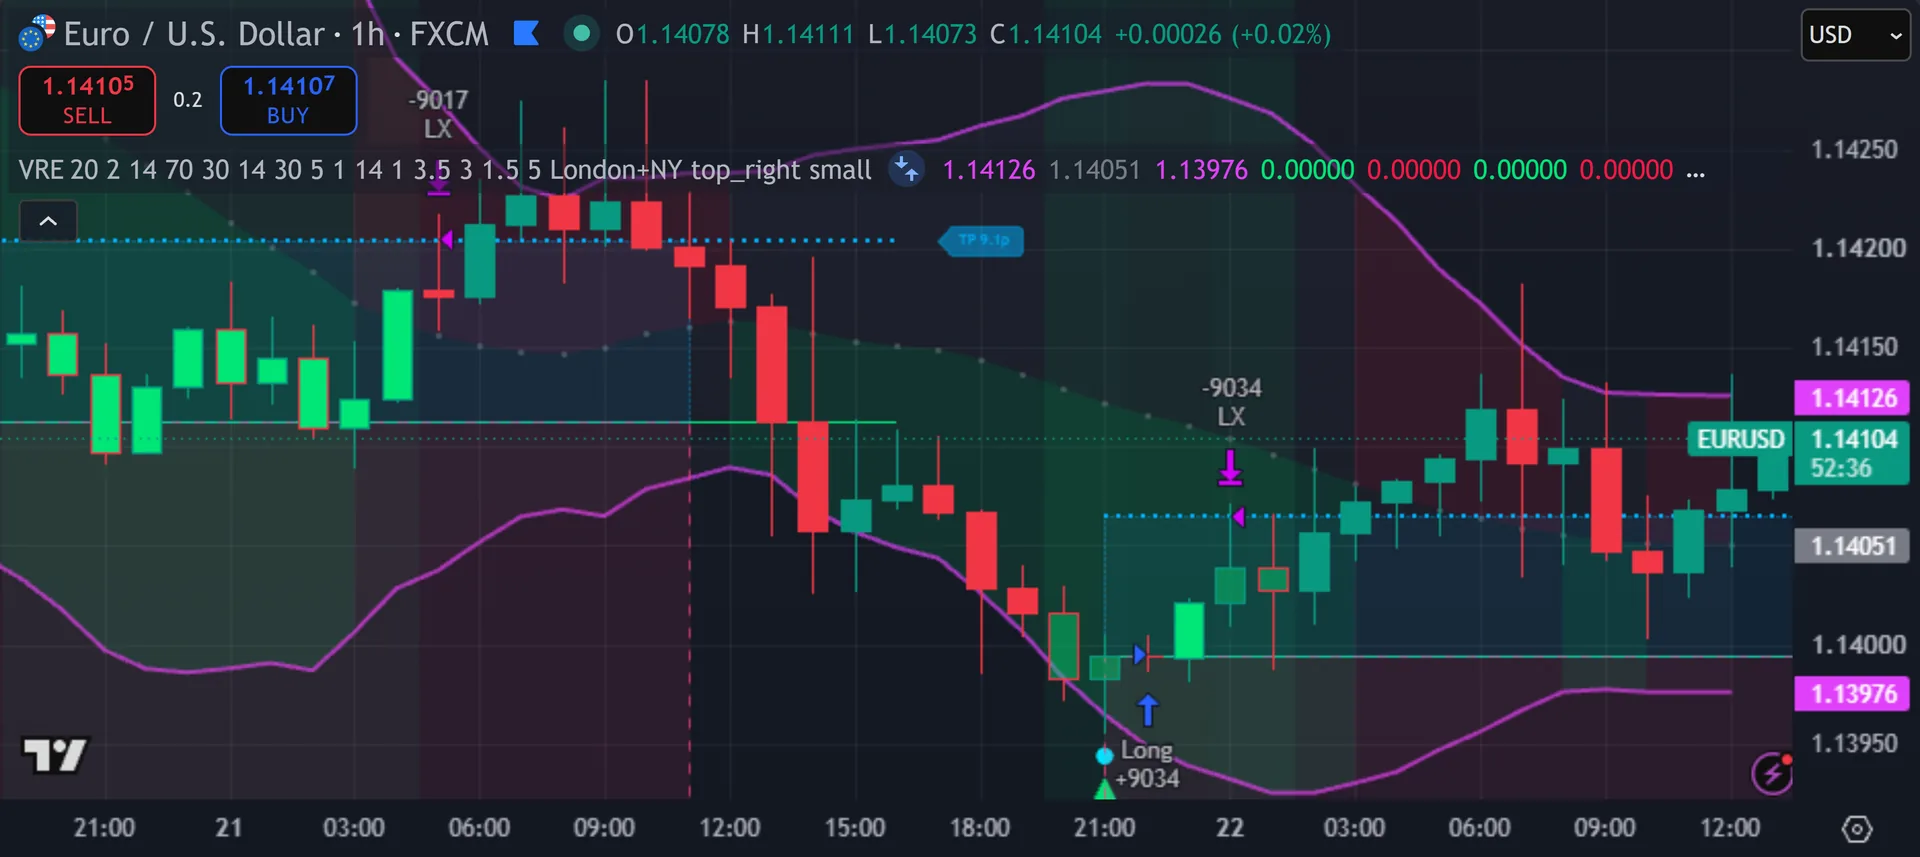Click the 18:00 time axis label

[980, 828]
